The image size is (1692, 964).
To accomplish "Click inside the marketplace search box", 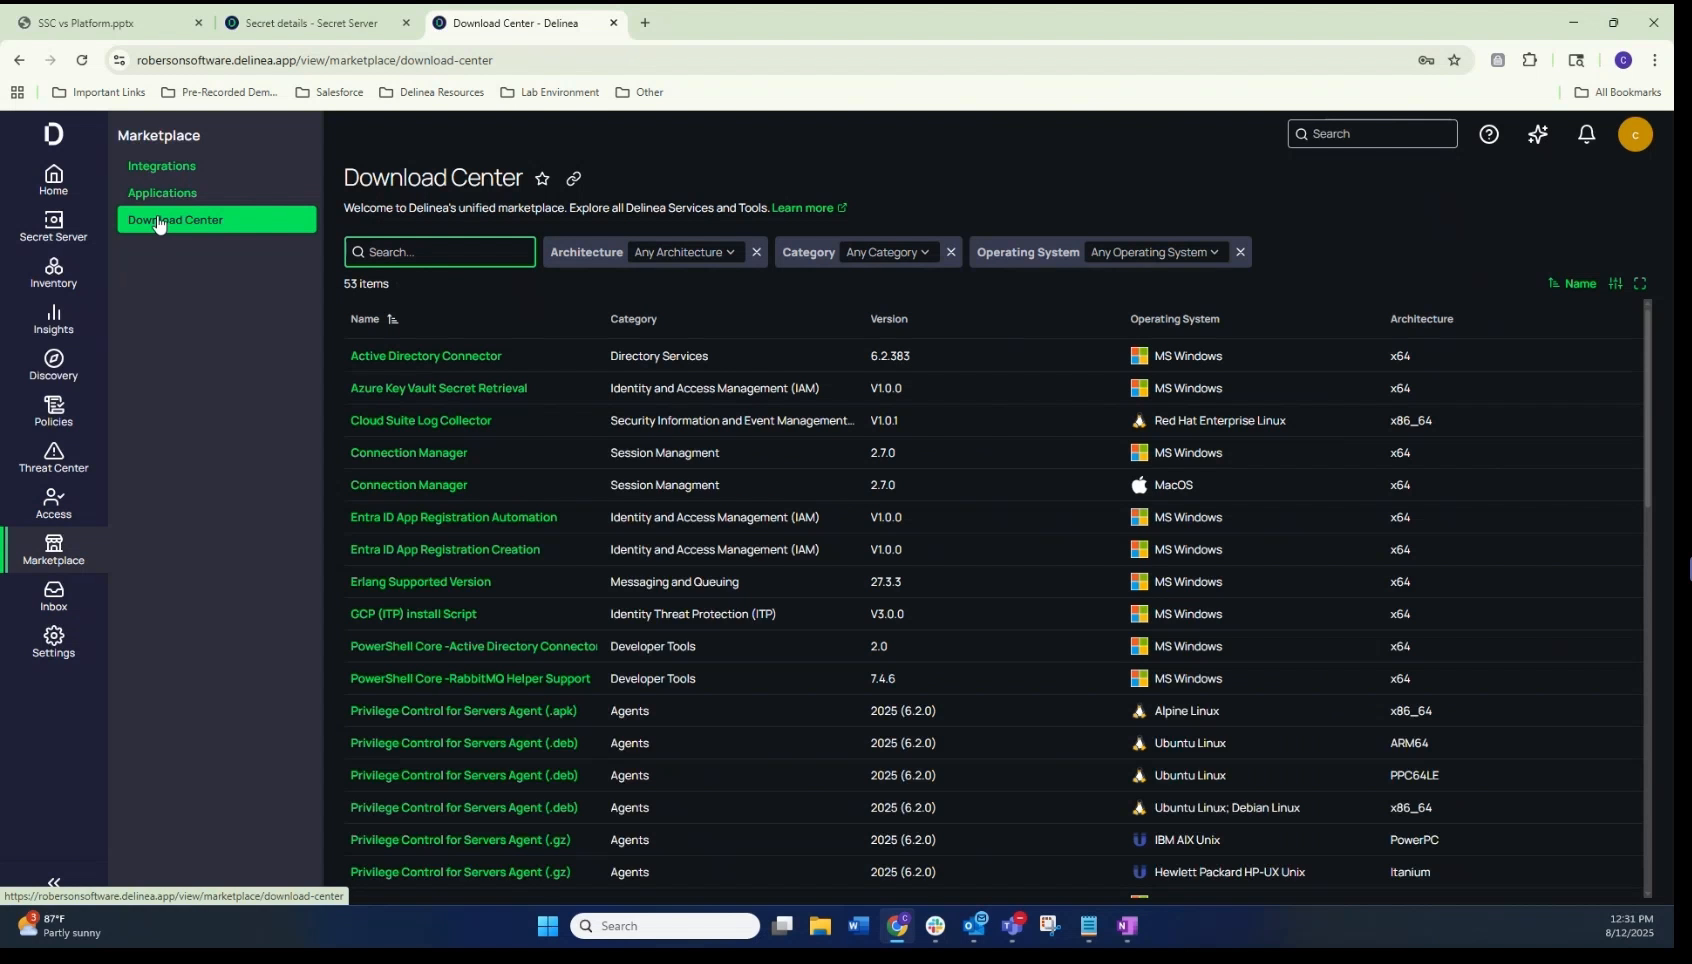I will pos(440,252).
